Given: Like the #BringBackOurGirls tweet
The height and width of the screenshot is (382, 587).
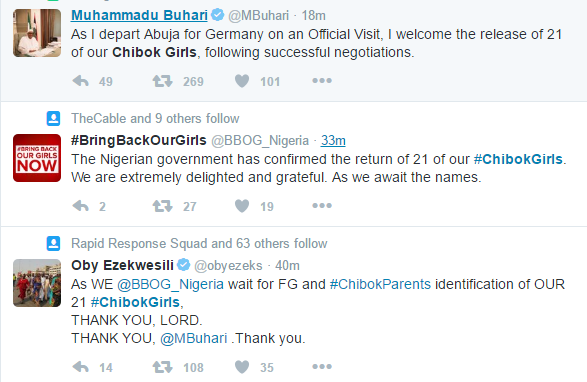Looking at the screenshot, I should coord(242,206).
